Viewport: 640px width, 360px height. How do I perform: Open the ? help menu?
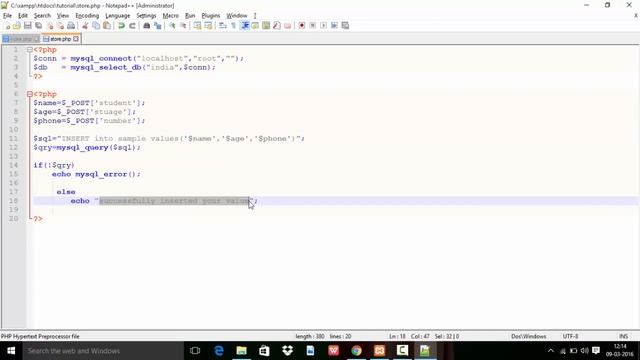pos(255,16)
